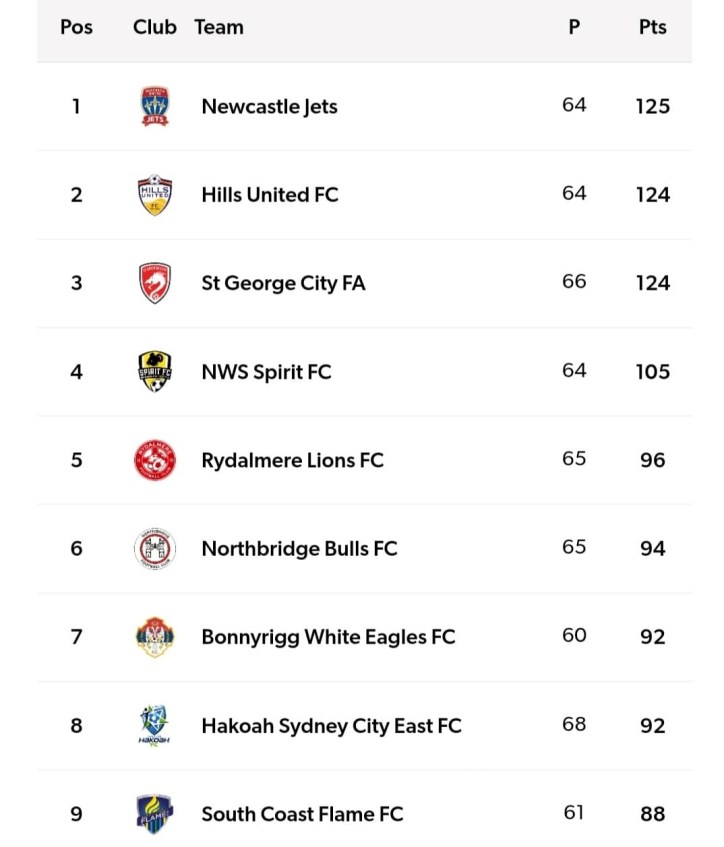Click the Team column header
Screen dimensions: 724x847
point(219,27)
